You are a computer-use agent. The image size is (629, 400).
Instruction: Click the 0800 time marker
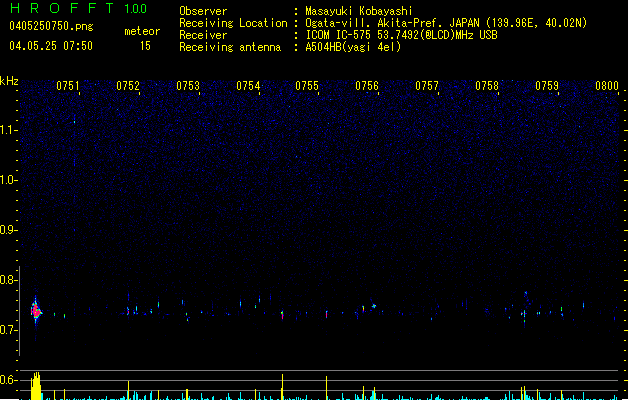[607, 86]
